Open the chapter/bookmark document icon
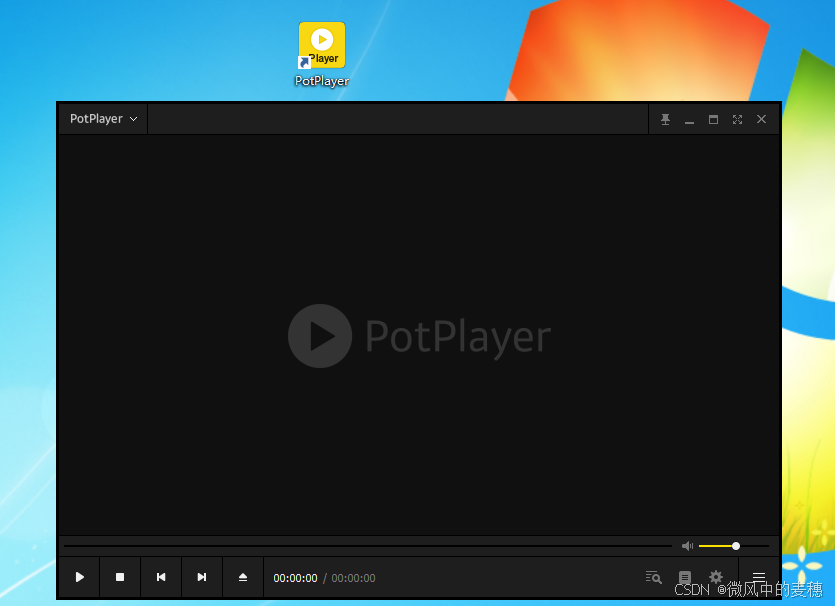Image resolution: width=835 pixels, height=606 pixels. coord(685,577)
